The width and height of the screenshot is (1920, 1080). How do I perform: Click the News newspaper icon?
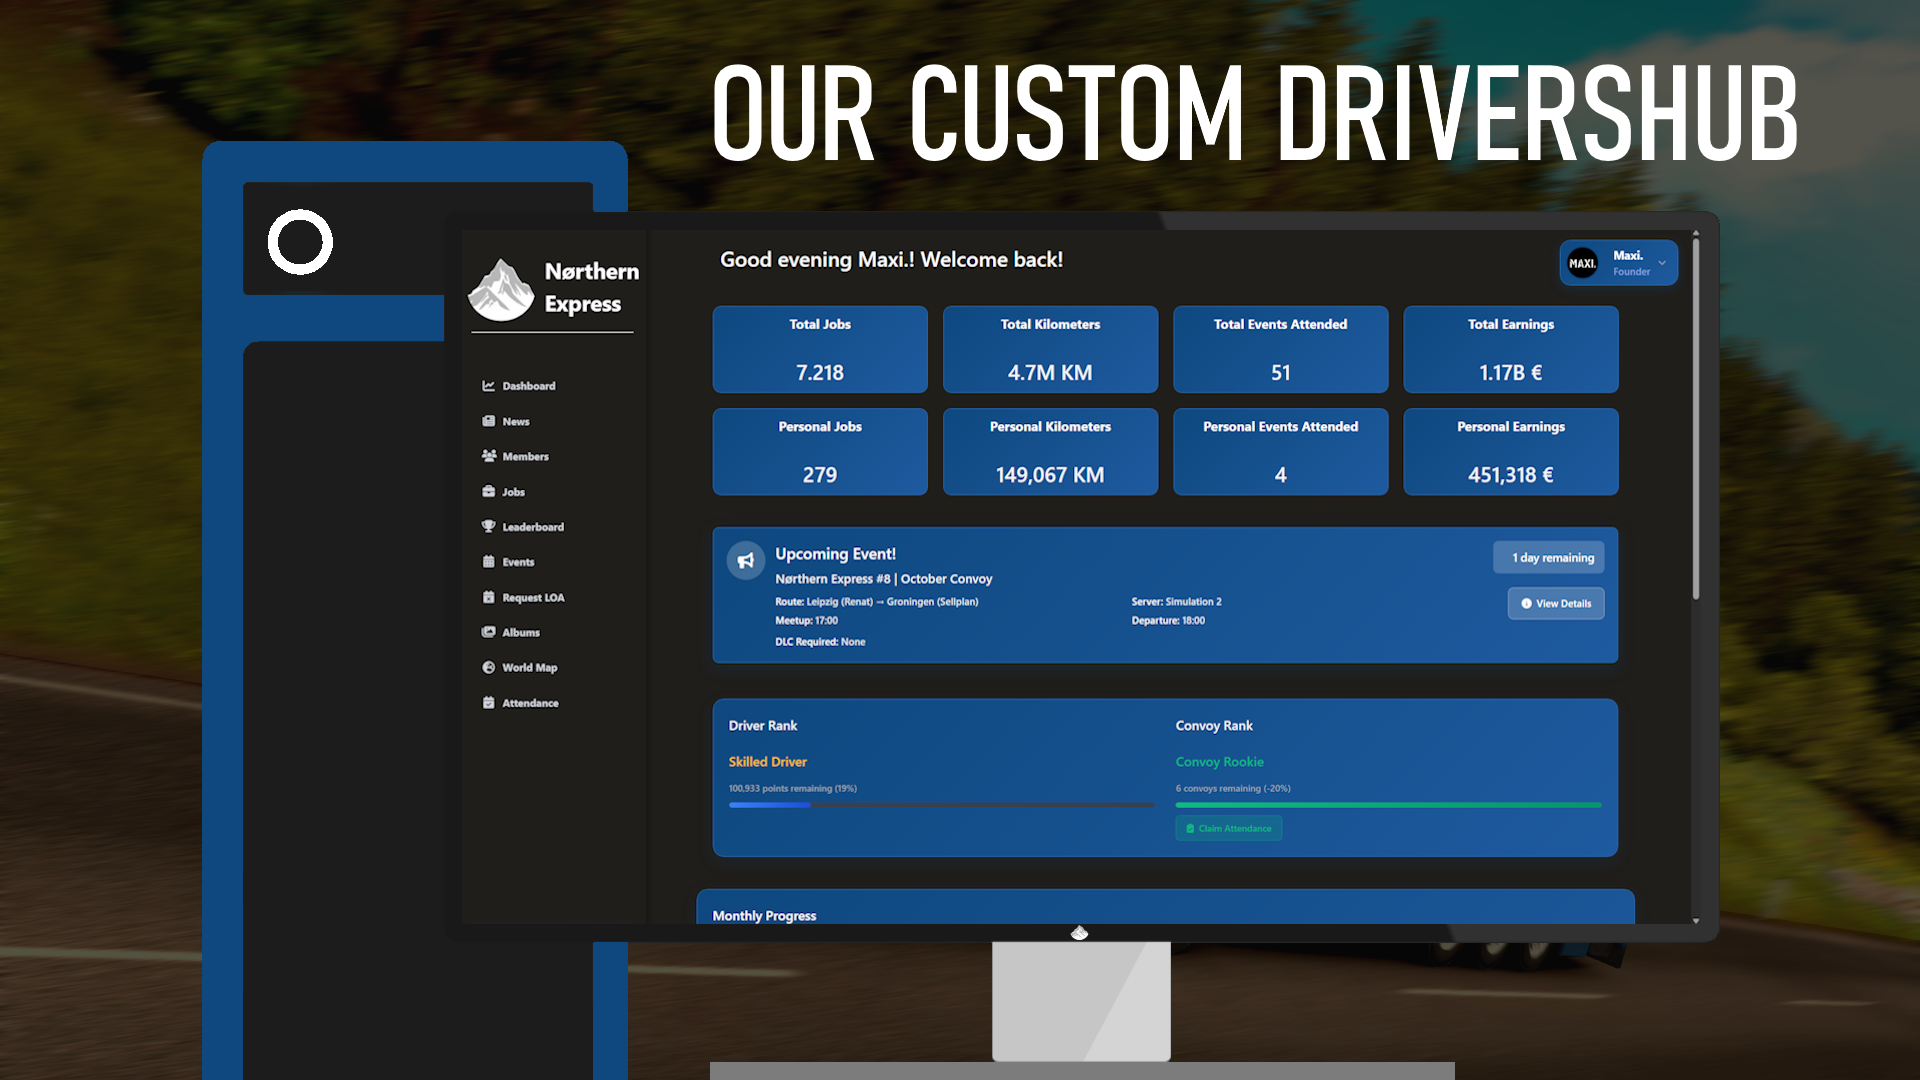tap(488, 421)
